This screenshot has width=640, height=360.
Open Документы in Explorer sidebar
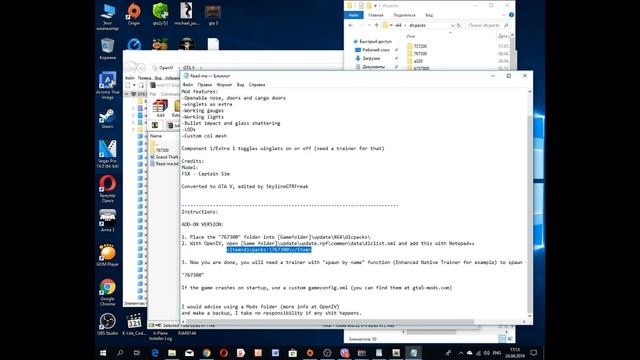point(370,67)
